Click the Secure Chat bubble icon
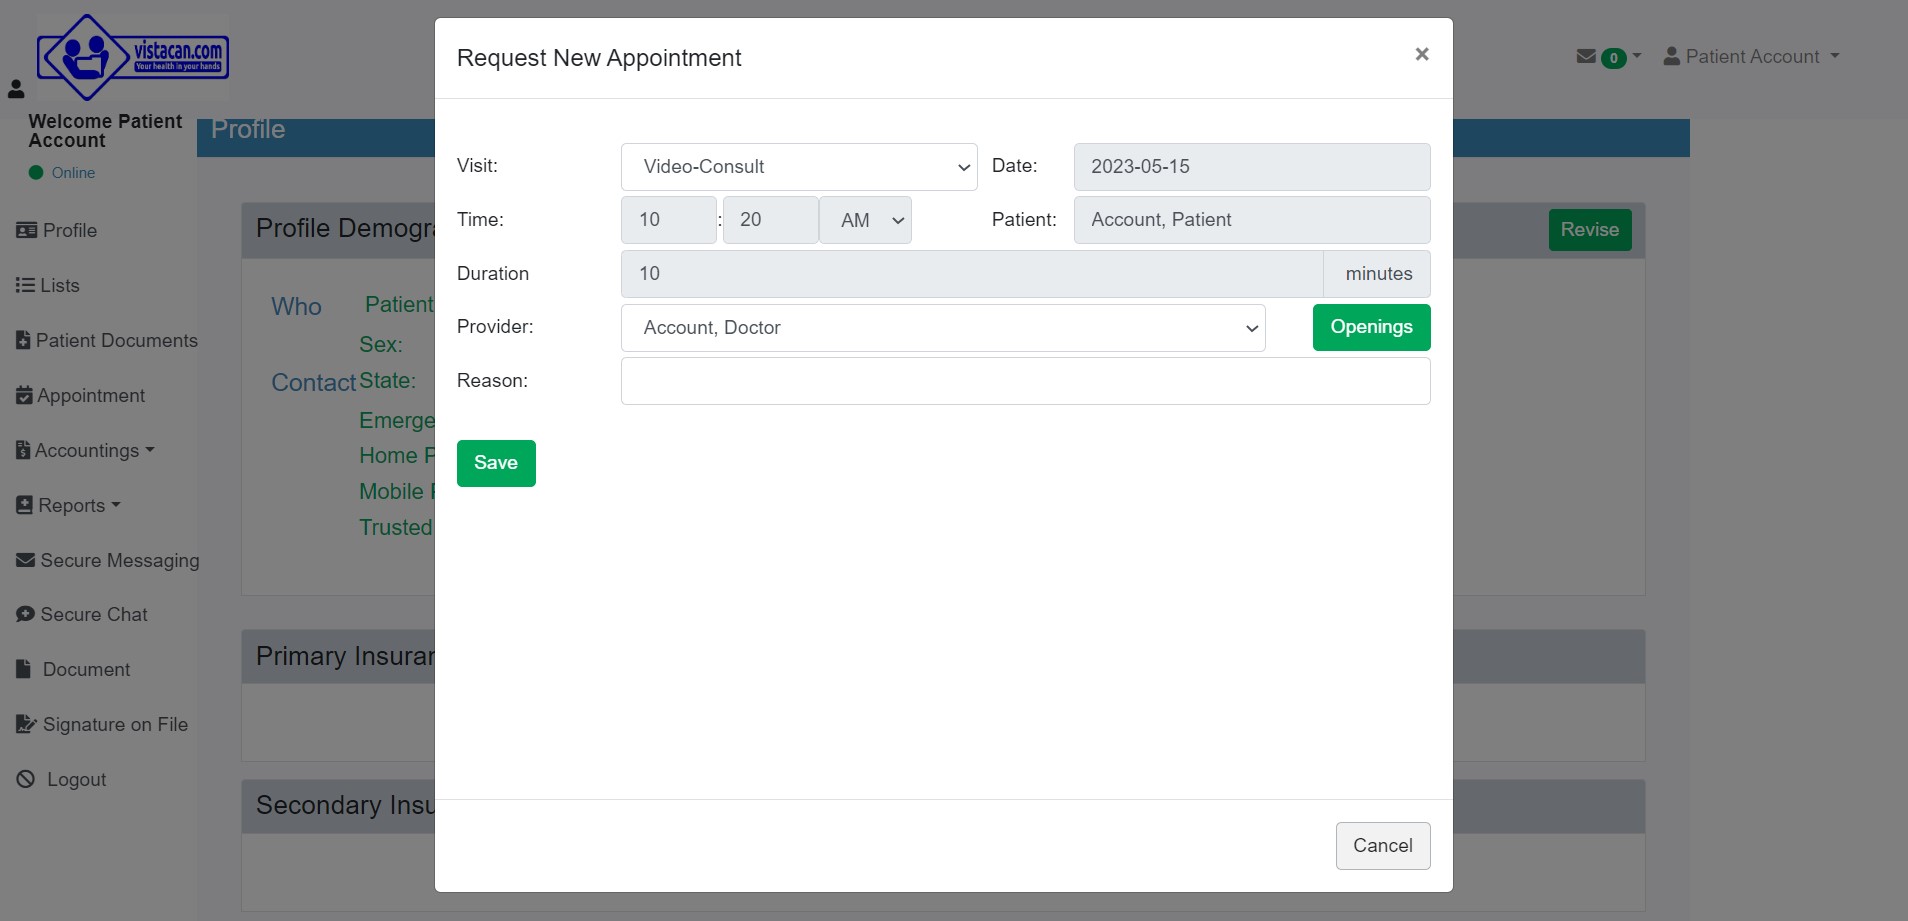The width and height of the screenshot is (1908, 921). pyautogui.click(x=26, y=614)
